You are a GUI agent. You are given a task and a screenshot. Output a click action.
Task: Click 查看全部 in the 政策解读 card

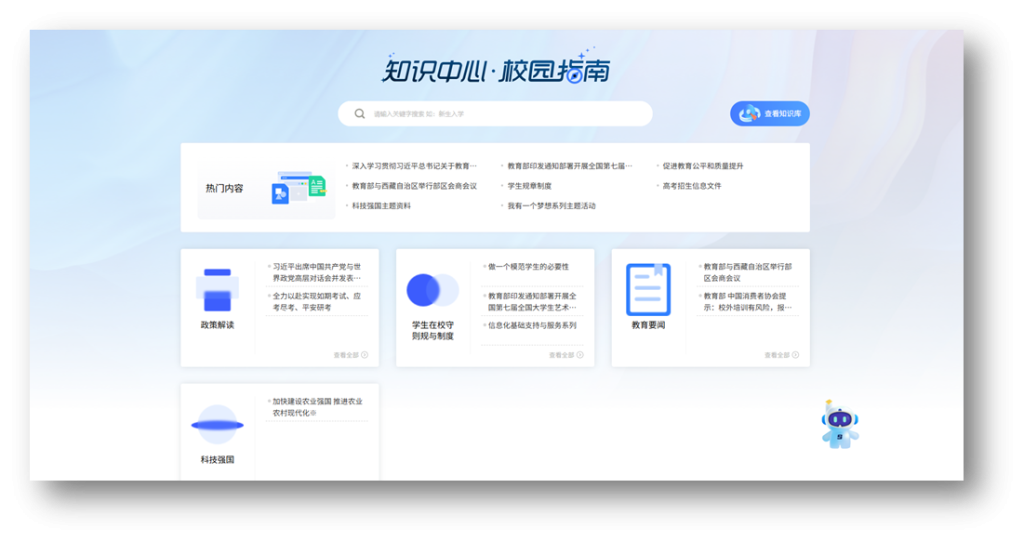pyautogui.click(x=351, y=355)
